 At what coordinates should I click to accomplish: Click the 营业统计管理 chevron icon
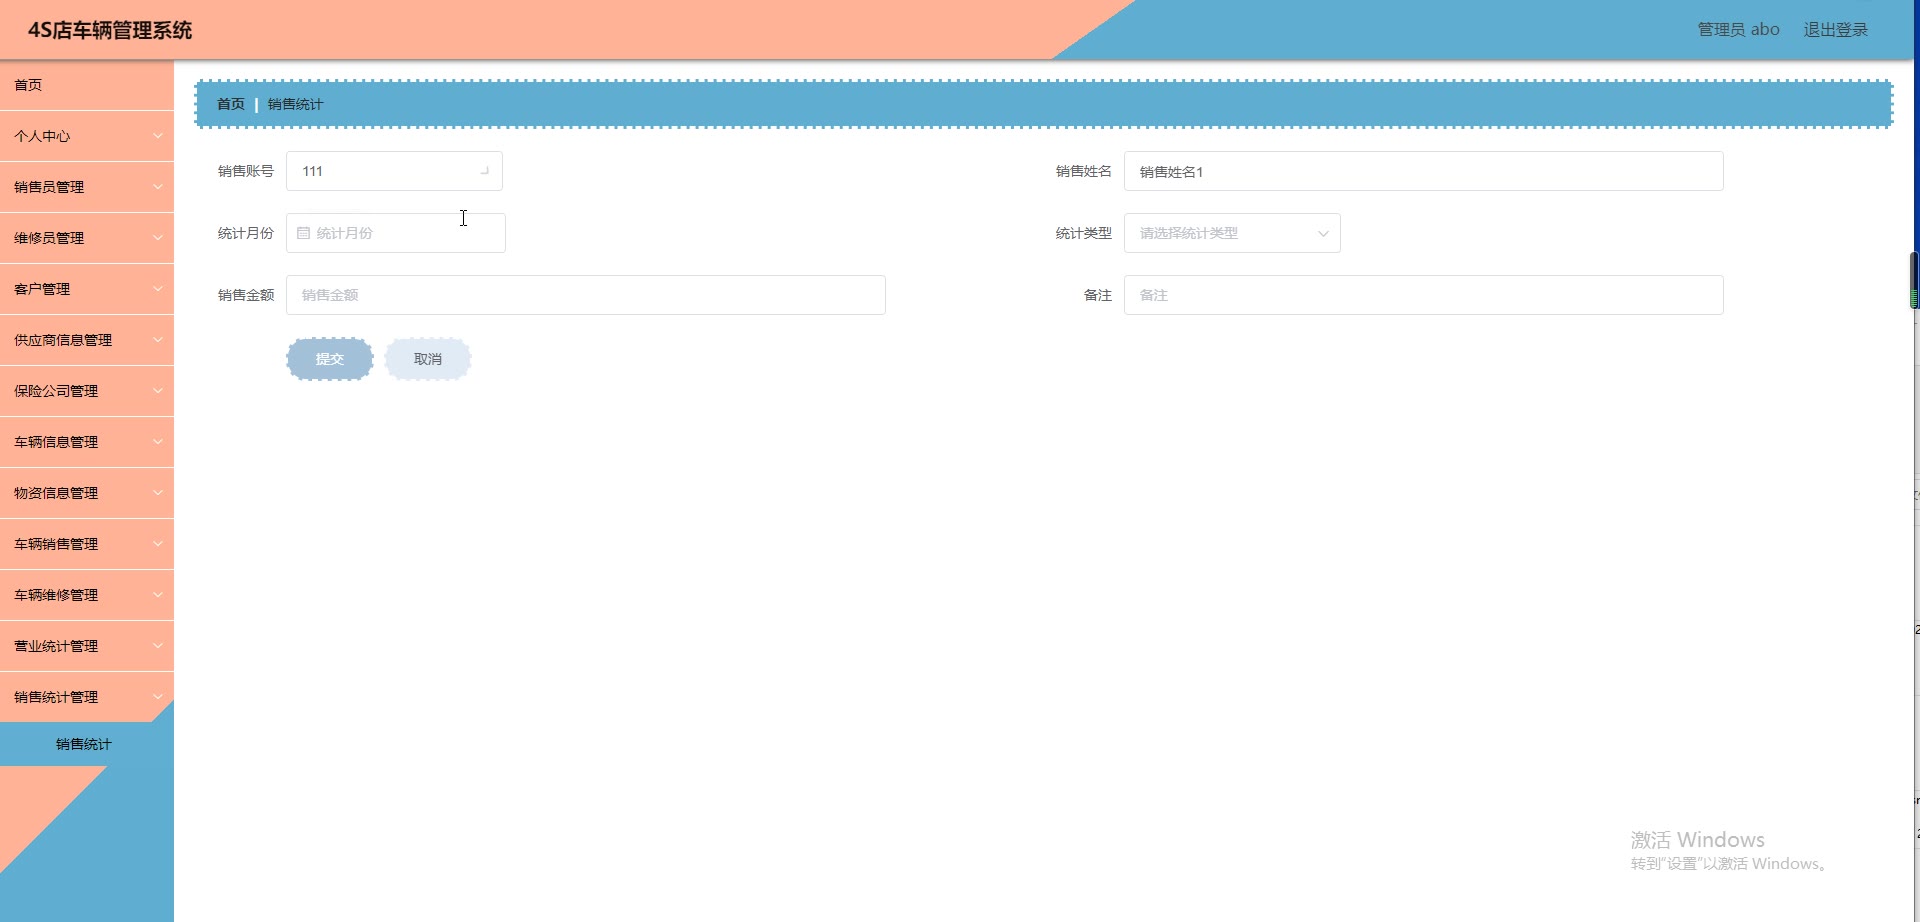(158, 646)
